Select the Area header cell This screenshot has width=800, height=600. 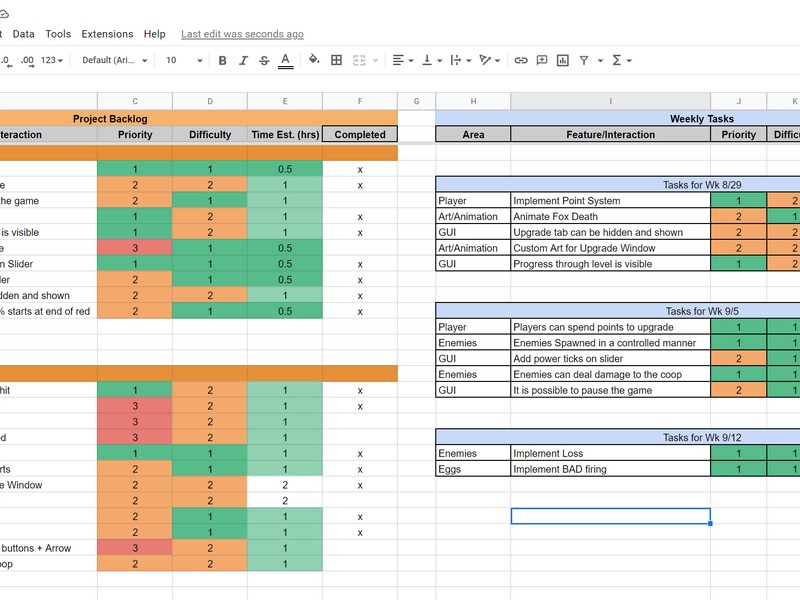coord(473,134)
